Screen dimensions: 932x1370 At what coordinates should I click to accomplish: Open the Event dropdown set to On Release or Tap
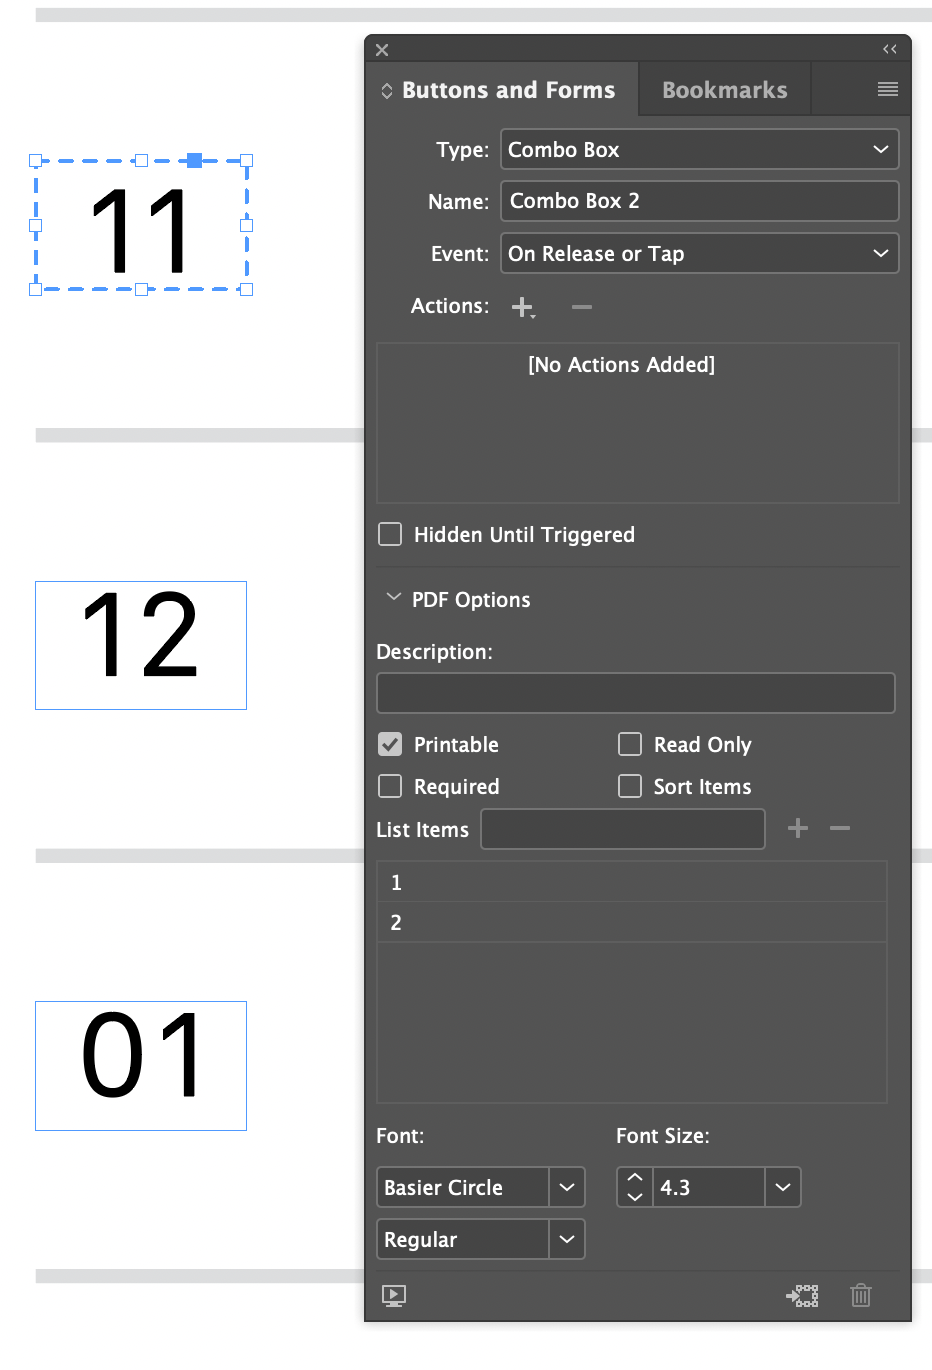pos(699,253)
